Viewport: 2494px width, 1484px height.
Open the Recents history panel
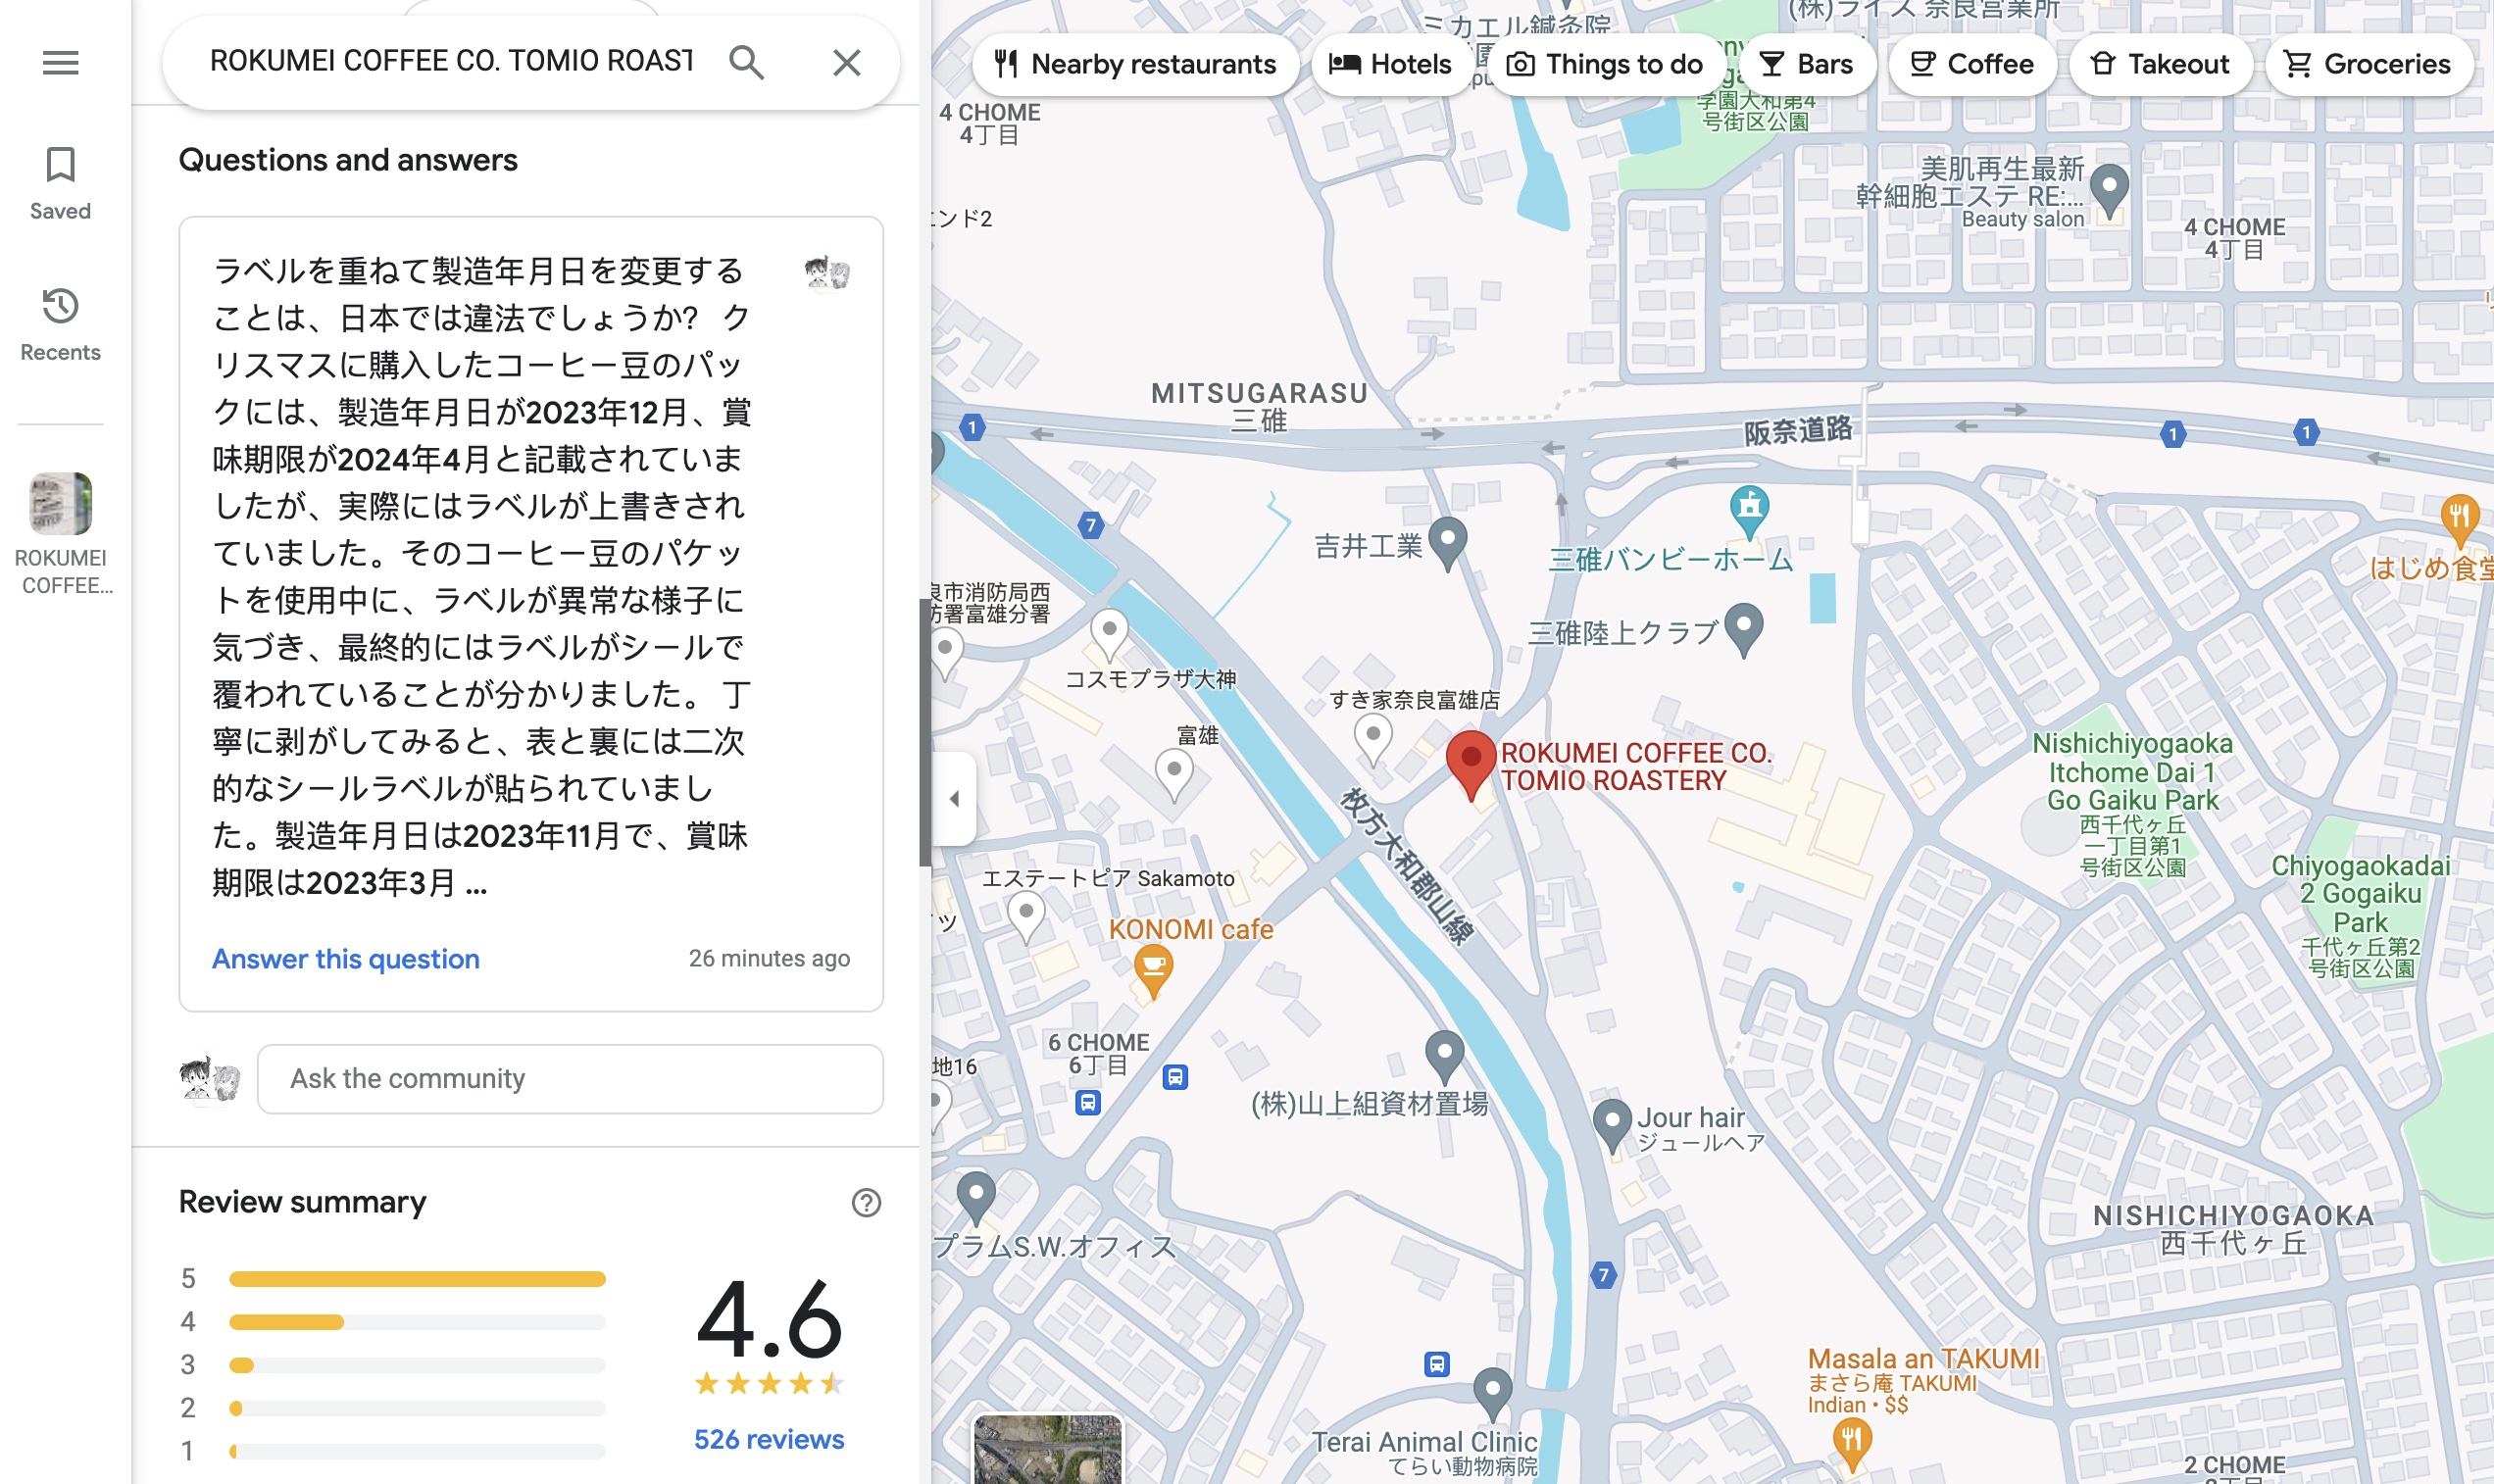pos(60,325)
